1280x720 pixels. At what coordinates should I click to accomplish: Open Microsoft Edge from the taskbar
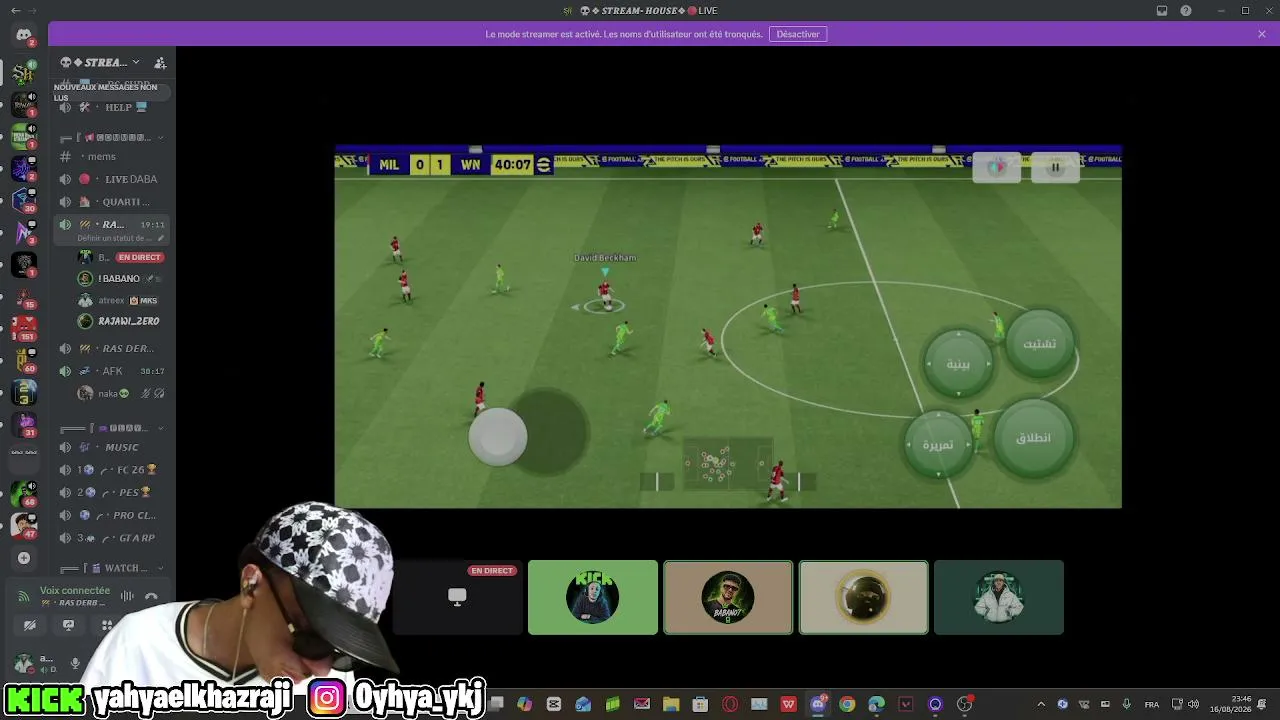click(877, 704)
